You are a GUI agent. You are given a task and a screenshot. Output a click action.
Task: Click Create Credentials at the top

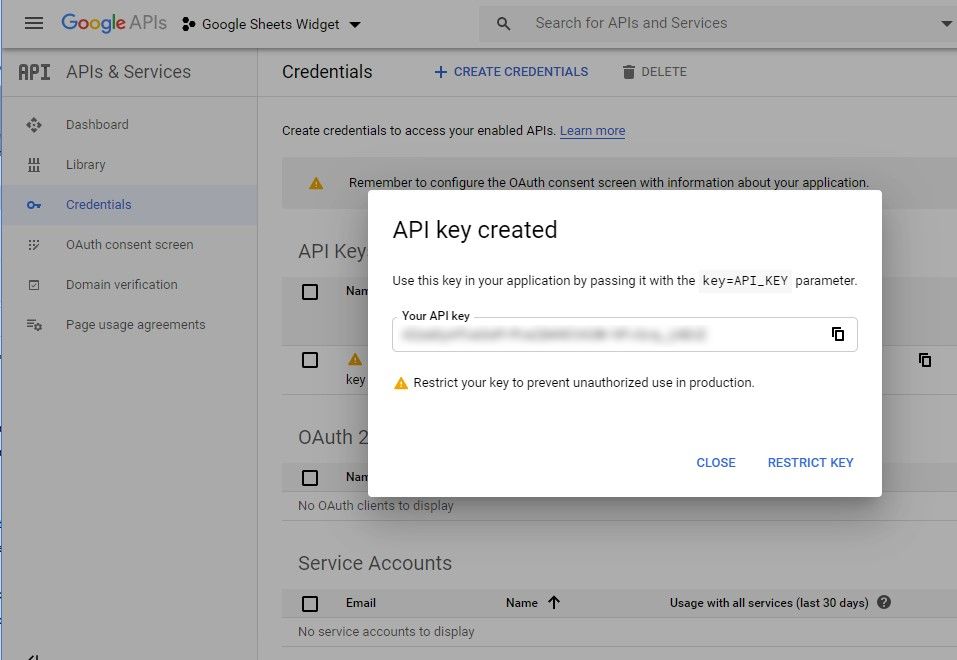(x=511, y=72)
